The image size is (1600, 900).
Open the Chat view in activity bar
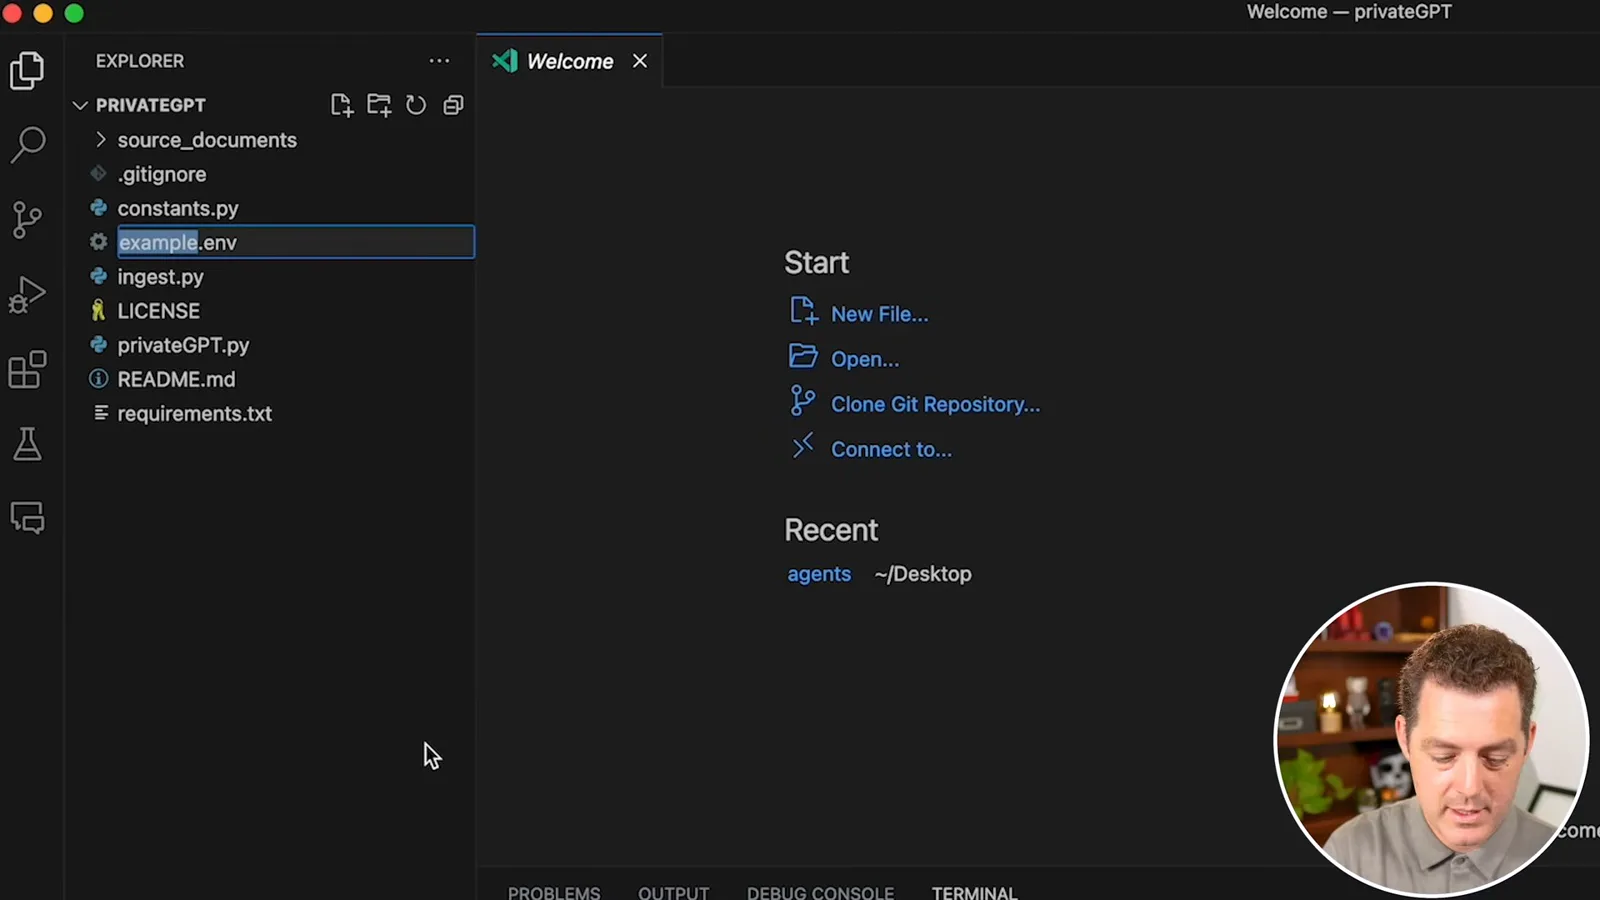coord(27,518)
